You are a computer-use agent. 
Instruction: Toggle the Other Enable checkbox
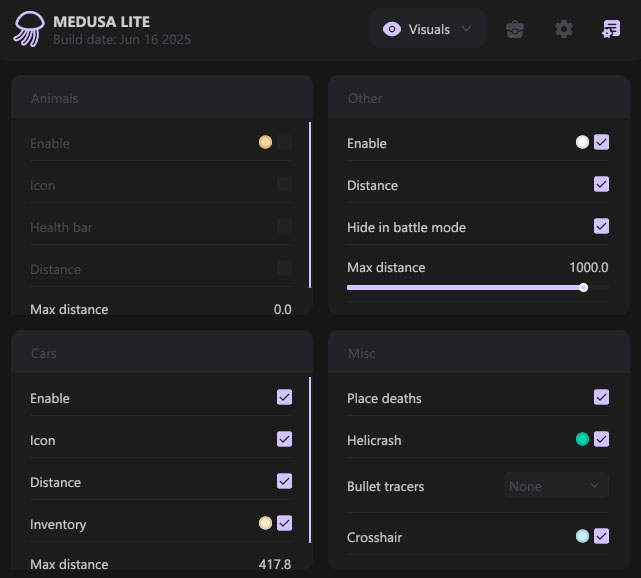click(x=601, y=143)
